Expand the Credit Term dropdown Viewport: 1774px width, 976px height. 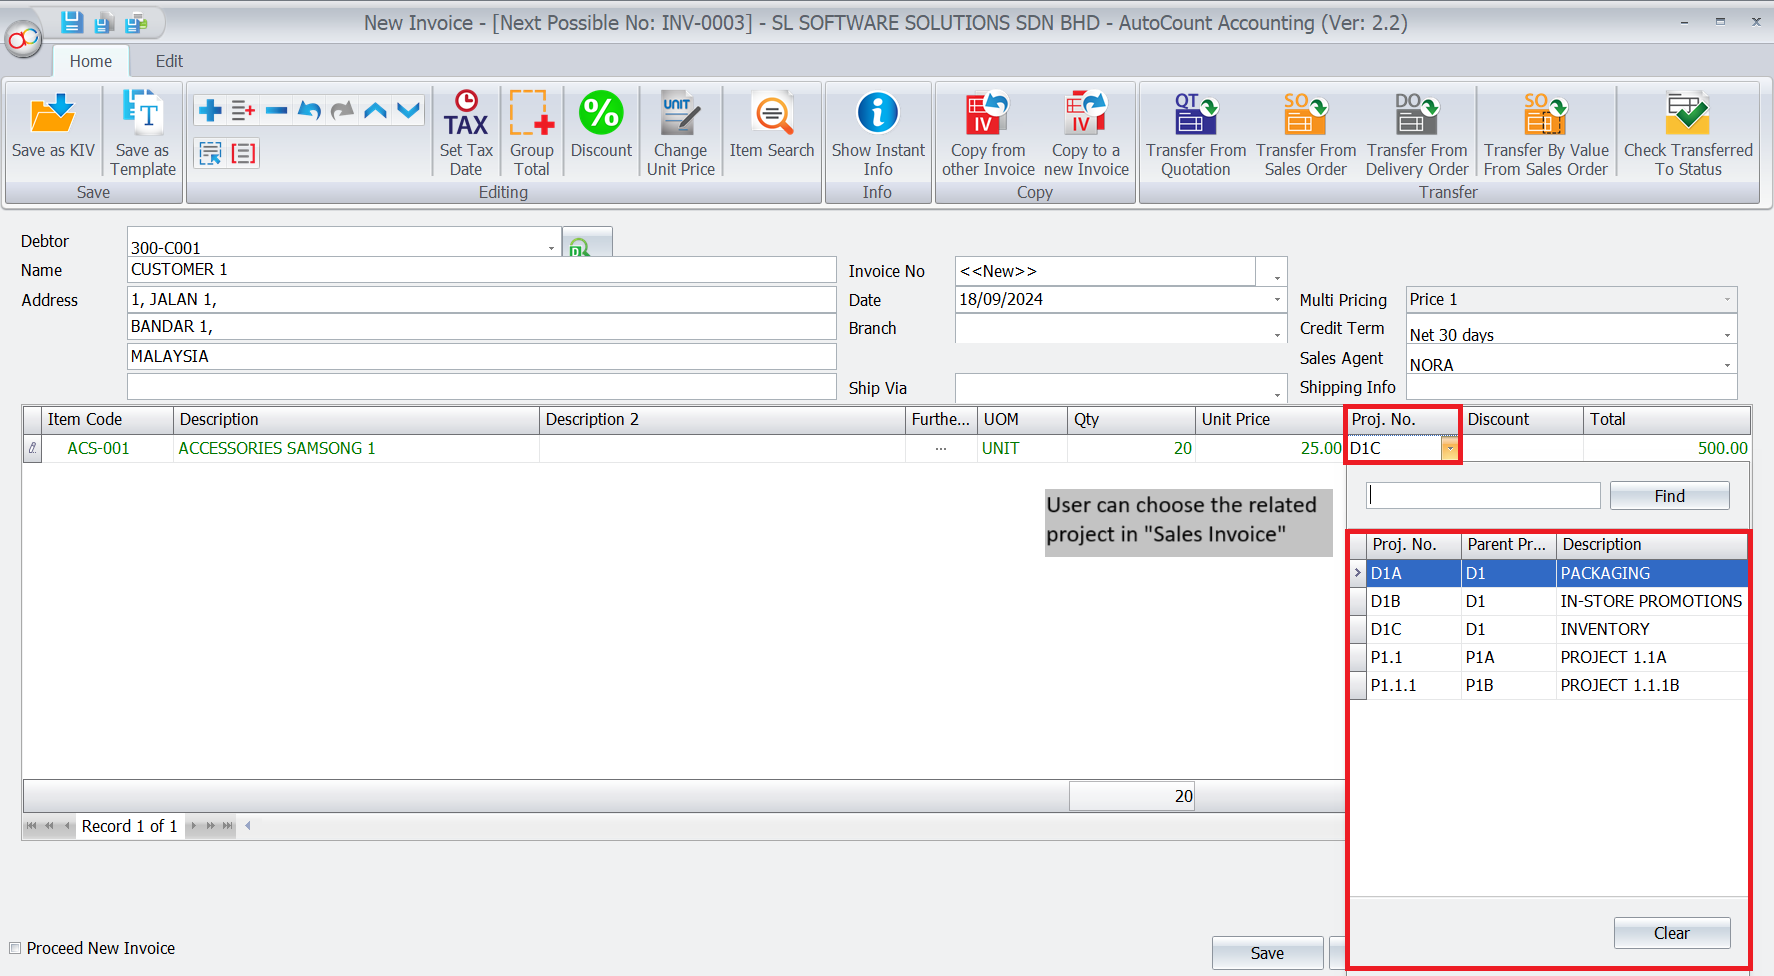[x=1727, y=335]
